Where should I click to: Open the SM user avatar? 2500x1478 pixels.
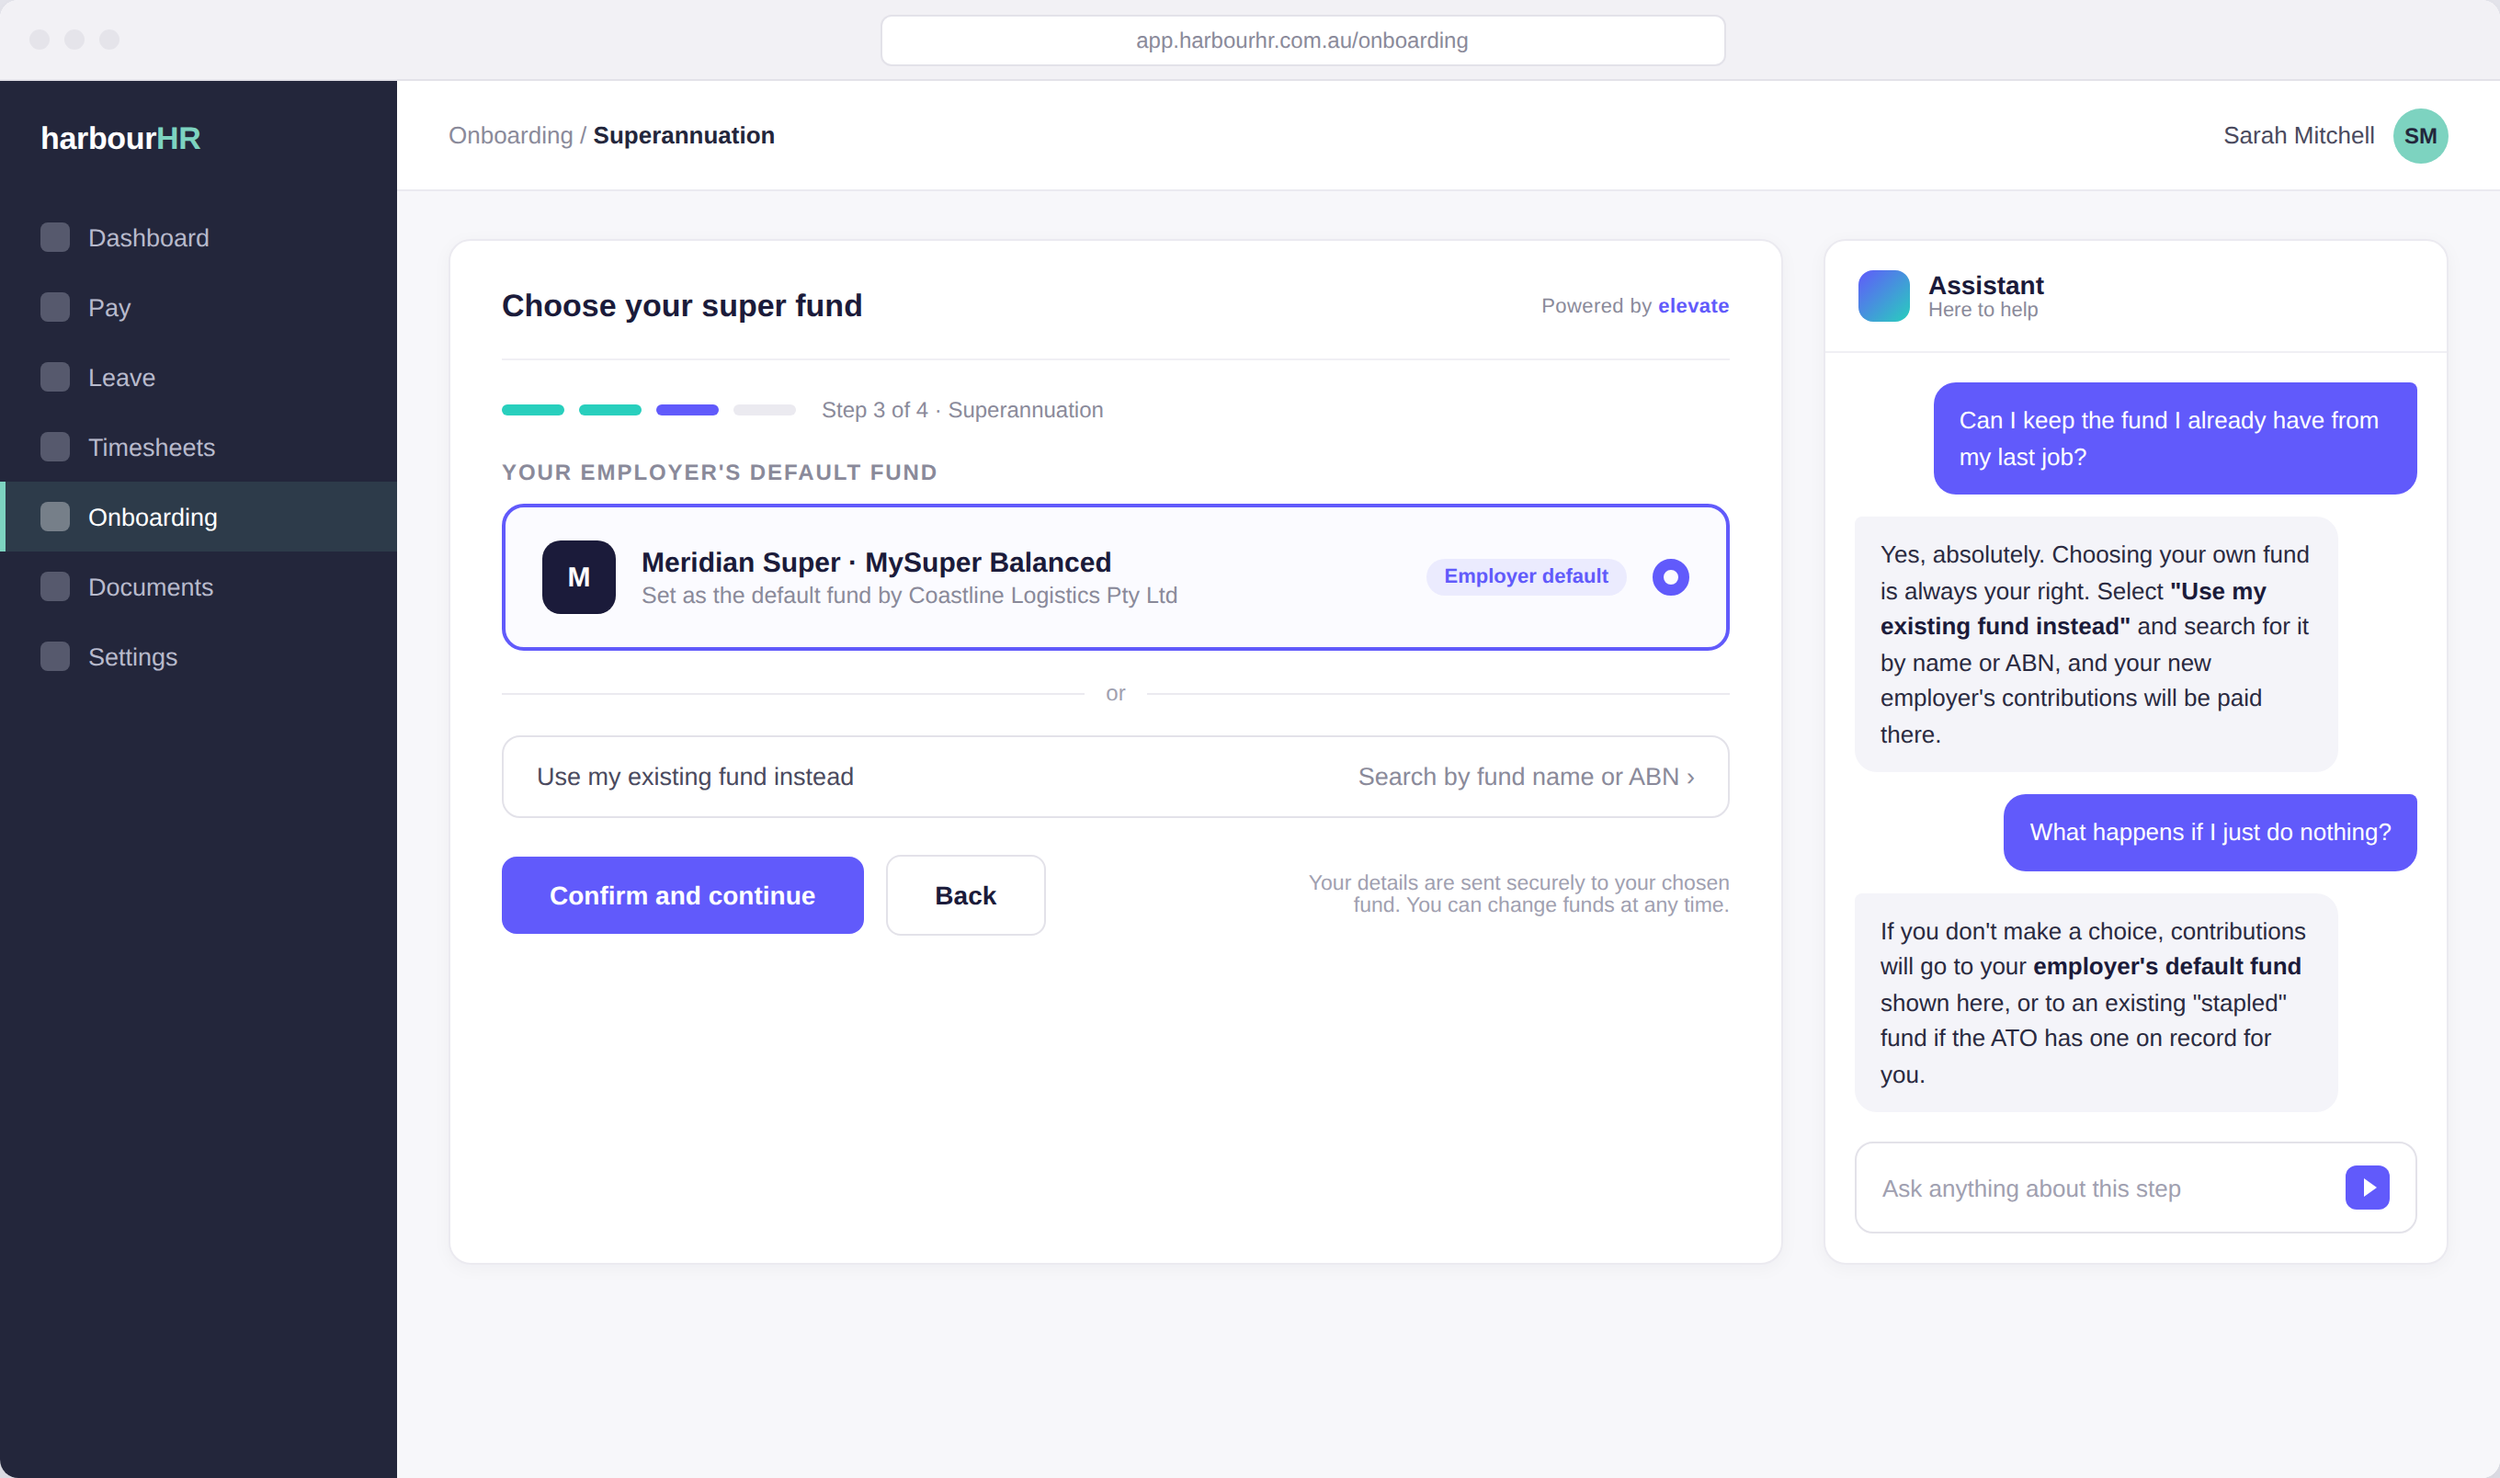pyautogui.click(x=2420, y=136)
